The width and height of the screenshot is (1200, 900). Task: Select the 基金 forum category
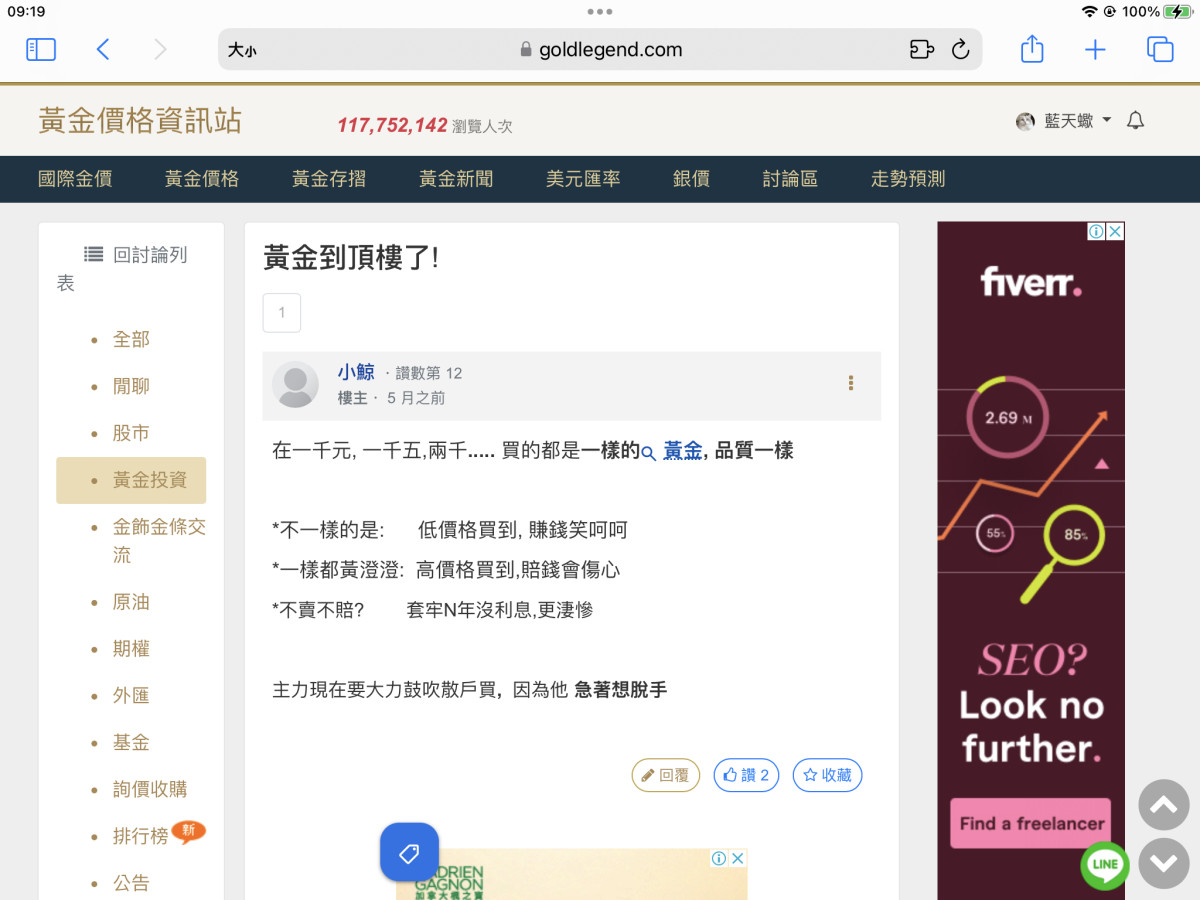coord(131,743)
